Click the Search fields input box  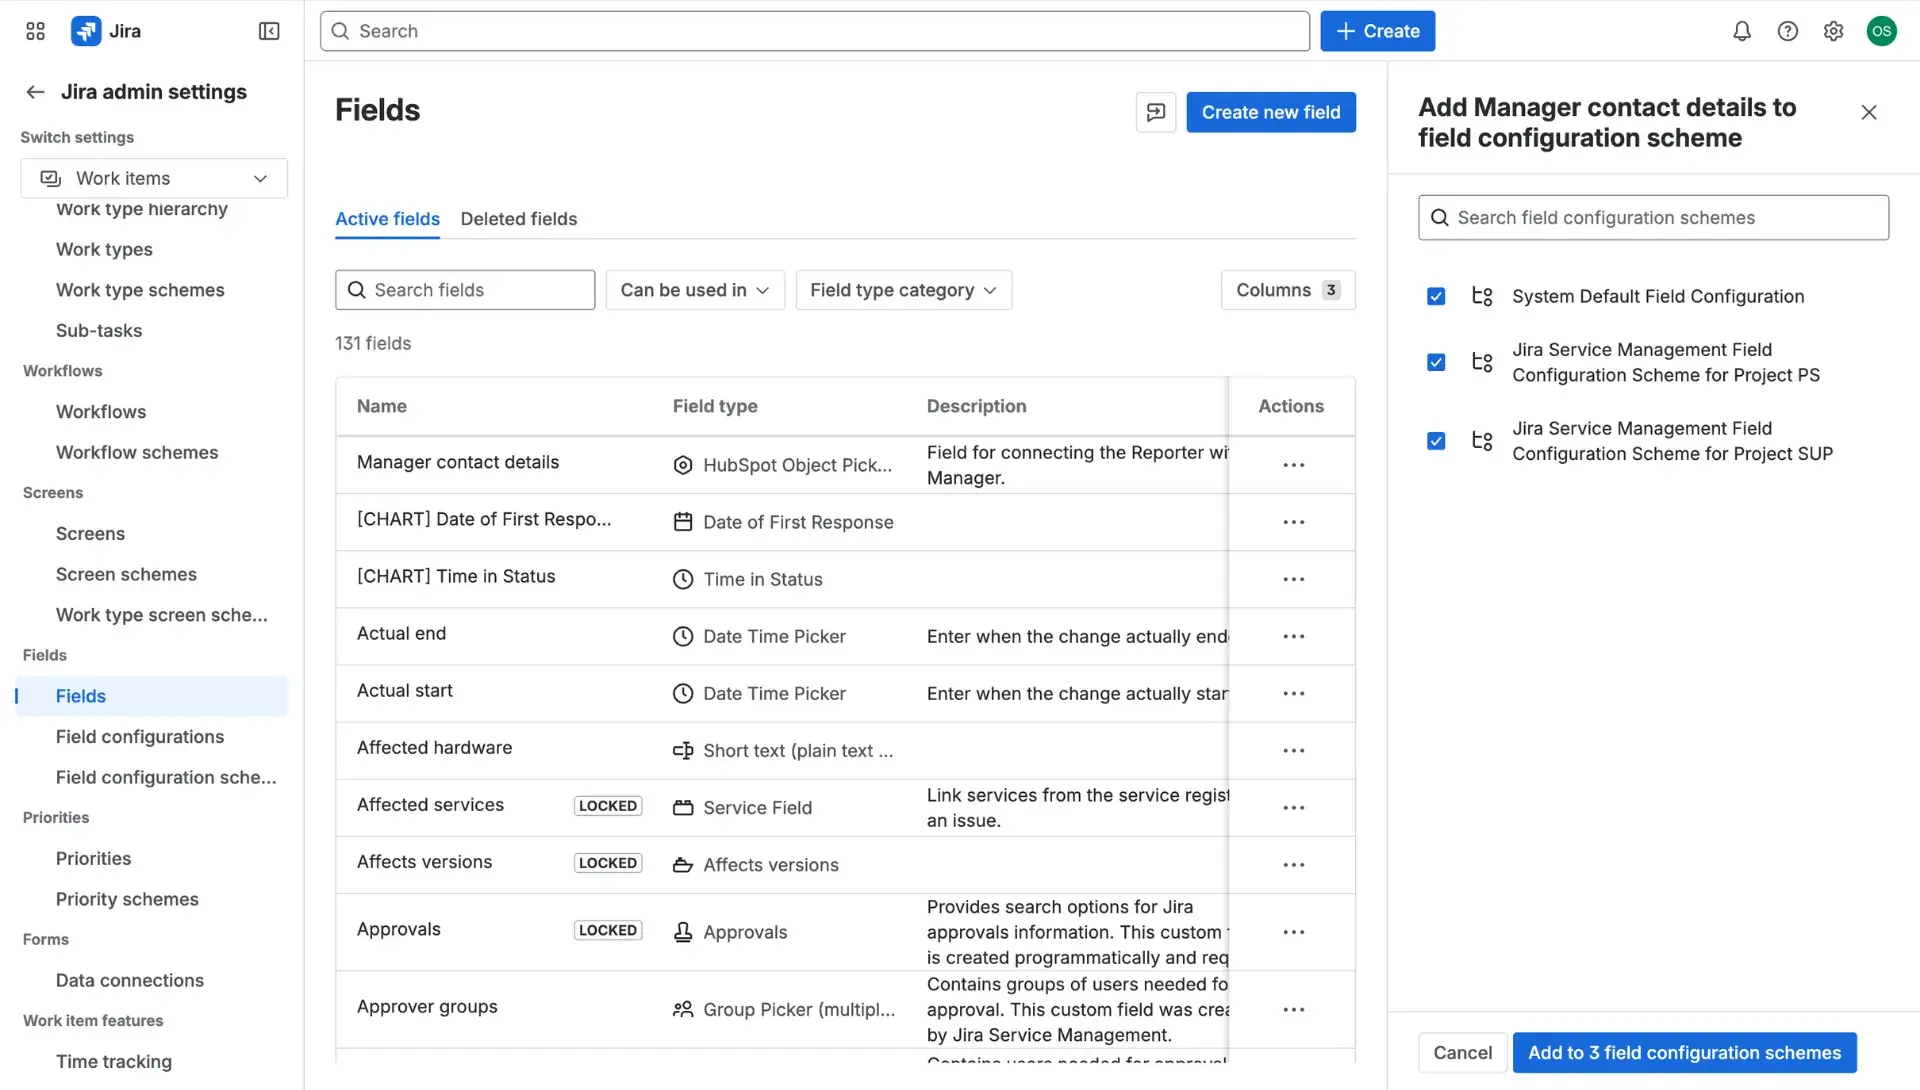[464, 290]
